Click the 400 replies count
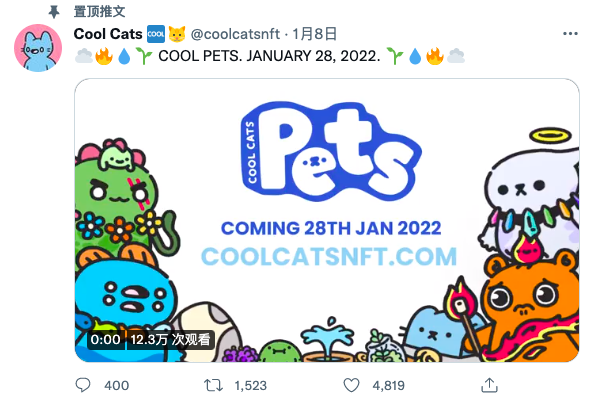The height and width of the screenshot is (404, 595). 116,385
